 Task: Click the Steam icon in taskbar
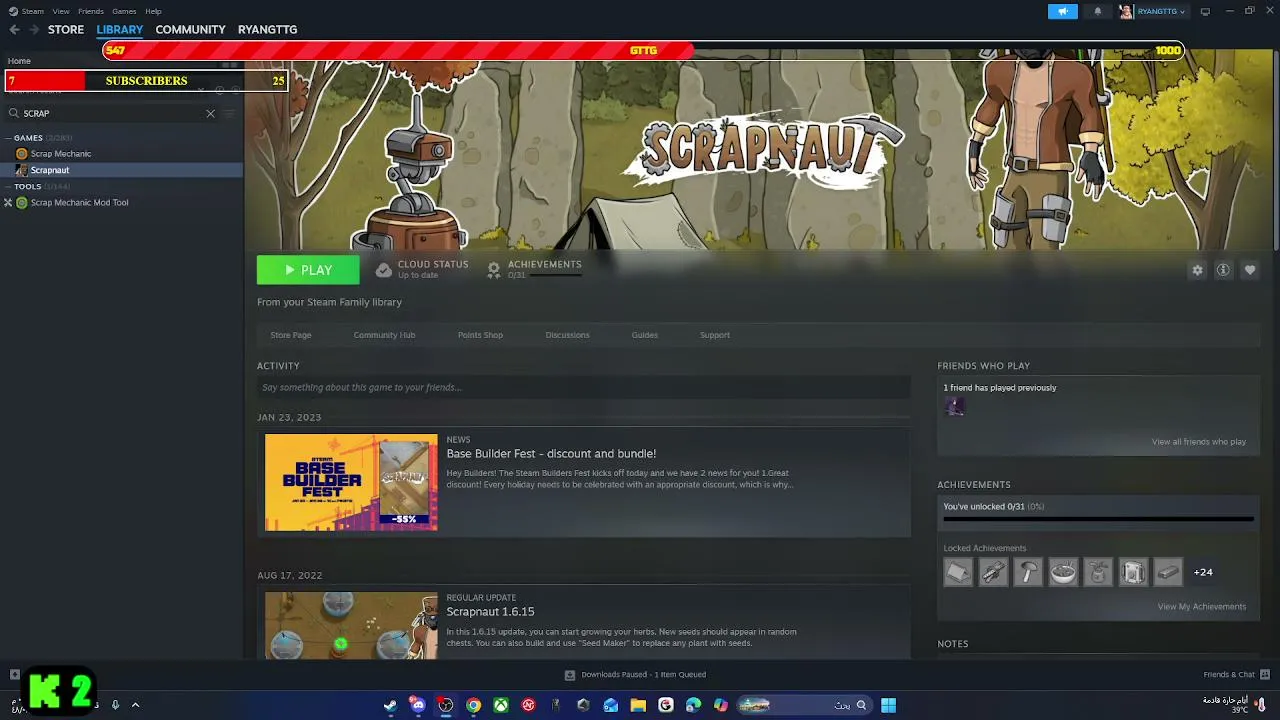[390, 705]
